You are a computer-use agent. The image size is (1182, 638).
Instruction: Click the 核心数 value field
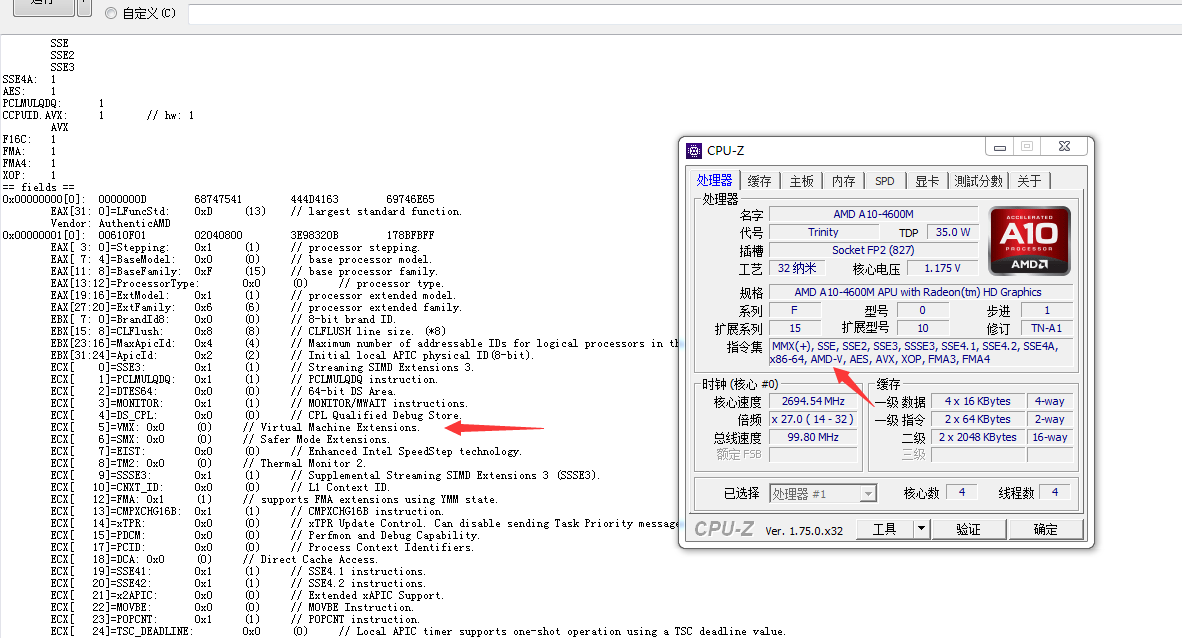[962, 492]
